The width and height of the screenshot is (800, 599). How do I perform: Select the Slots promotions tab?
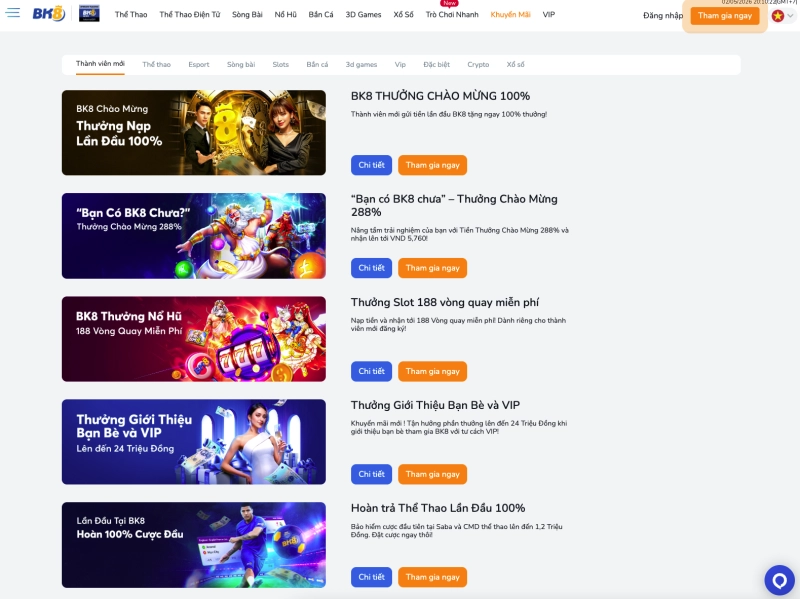point(281,65)
